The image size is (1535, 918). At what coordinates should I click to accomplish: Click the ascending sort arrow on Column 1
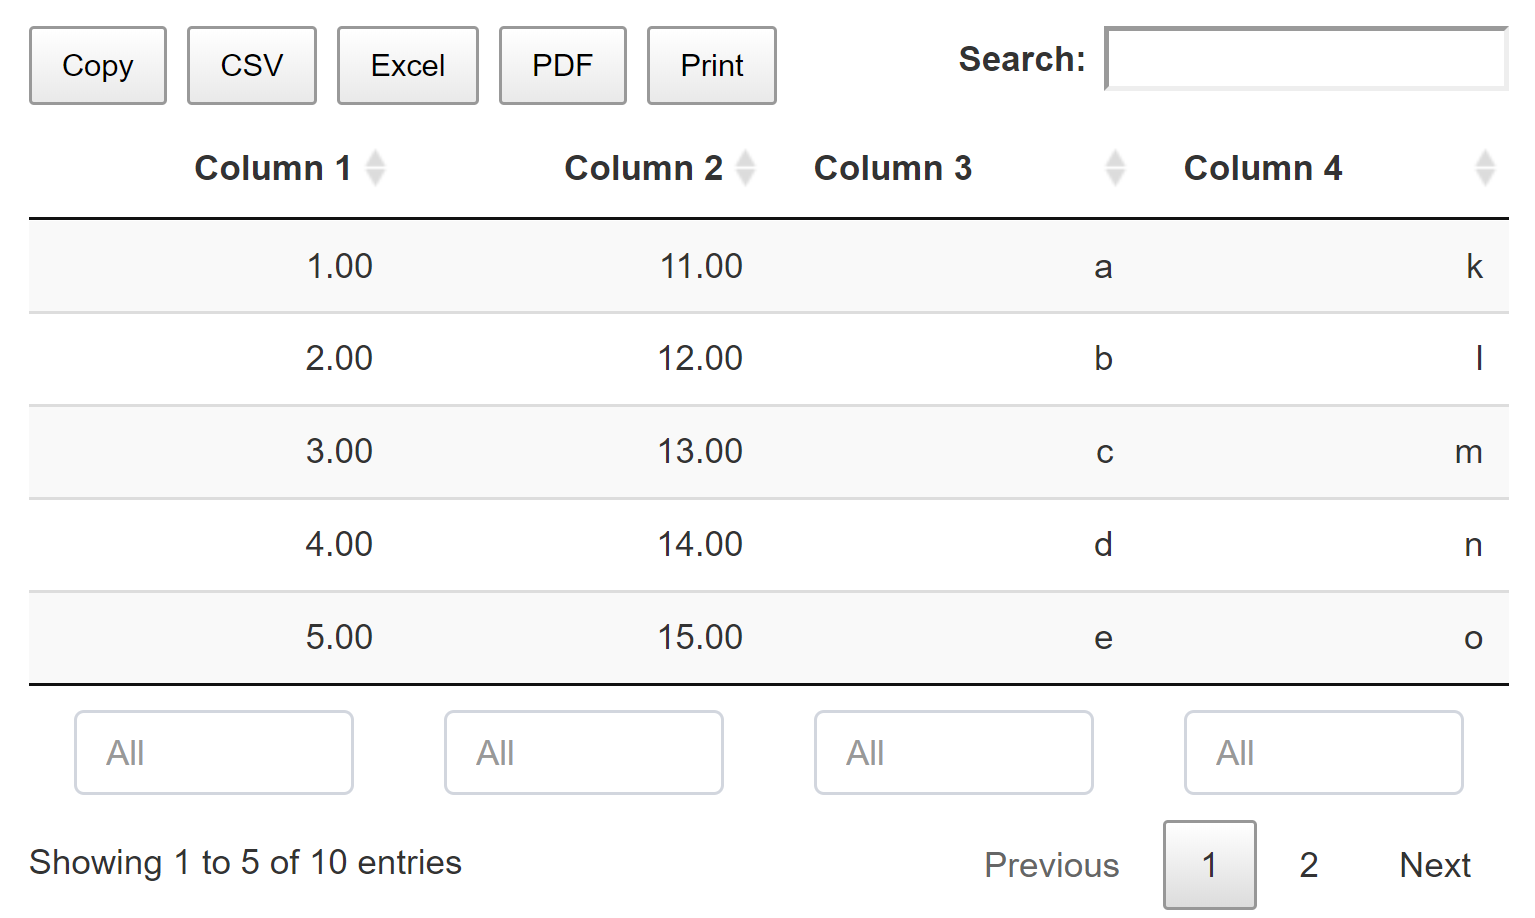point(377,158)
